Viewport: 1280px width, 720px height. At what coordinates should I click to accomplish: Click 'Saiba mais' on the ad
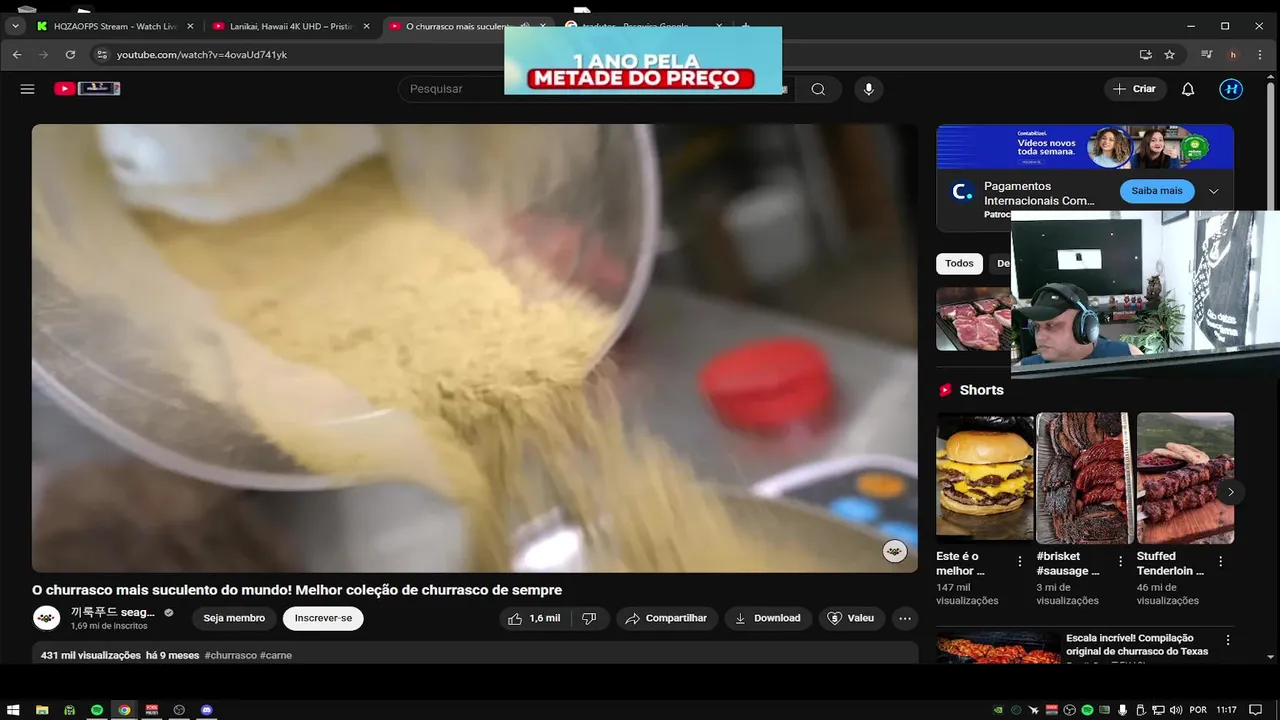1157,190
